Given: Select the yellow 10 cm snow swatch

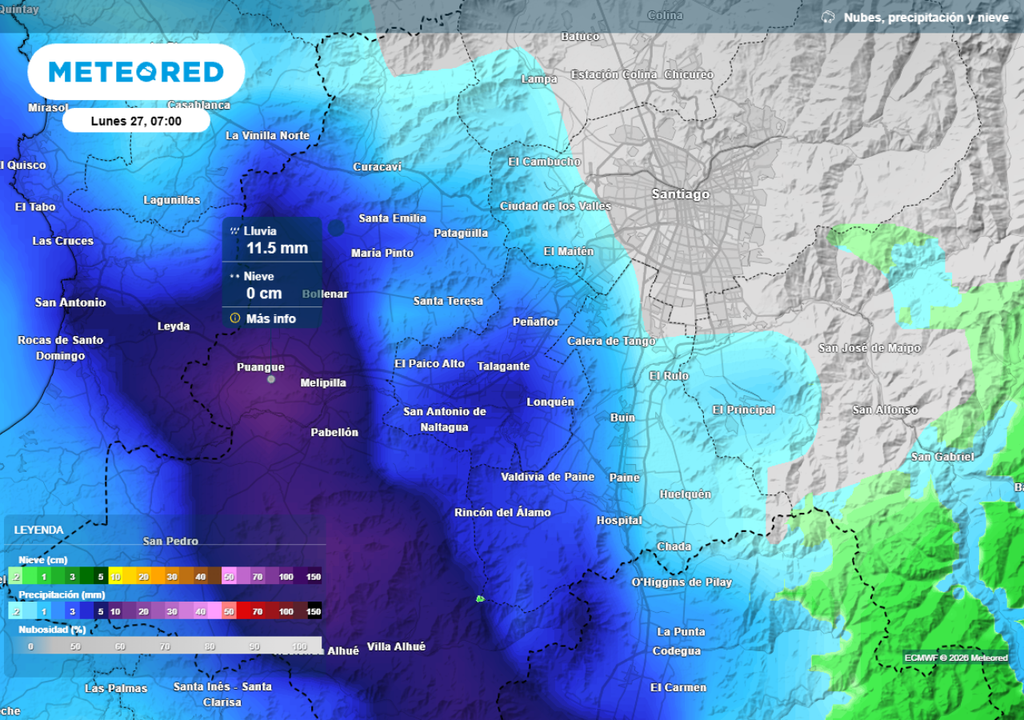Looking at the screenshot, I should [x=115, y=577].
